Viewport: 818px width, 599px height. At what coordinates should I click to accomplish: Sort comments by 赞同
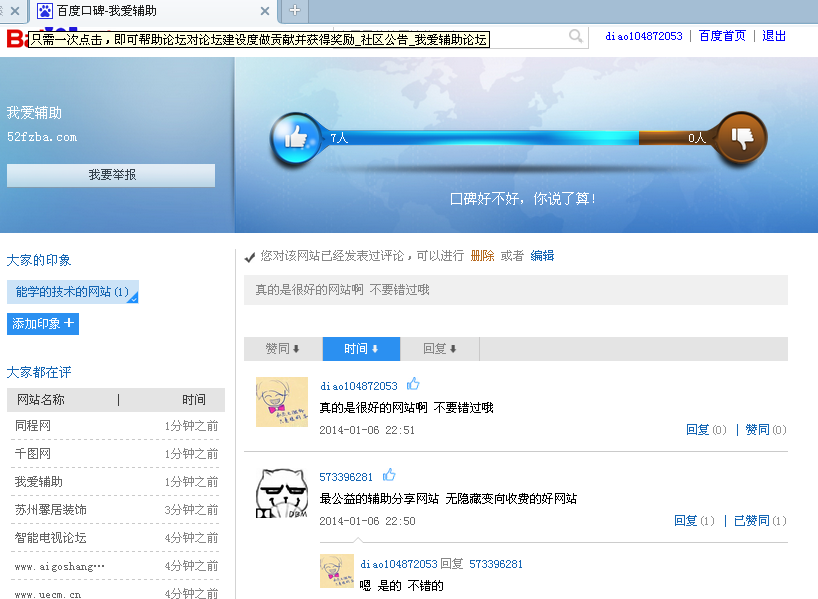pos(283,349)
